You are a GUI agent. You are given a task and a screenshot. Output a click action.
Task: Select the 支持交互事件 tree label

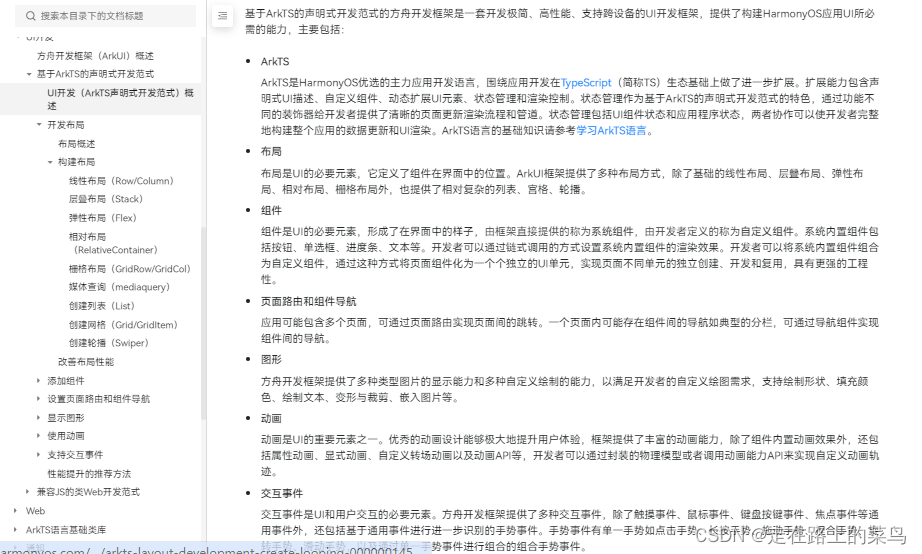tap(75, 455)
